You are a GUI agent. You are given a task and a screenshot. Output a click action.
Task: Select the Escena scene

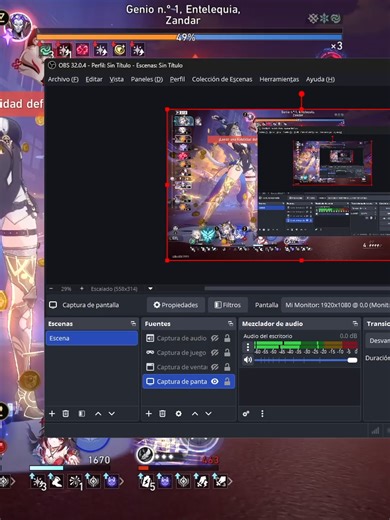coord(92,338)
